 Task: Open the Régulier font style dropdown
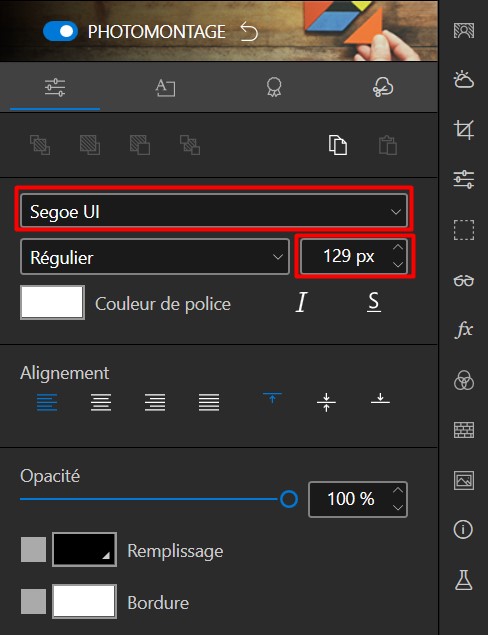pyautogui.click(x=155, y=257)
